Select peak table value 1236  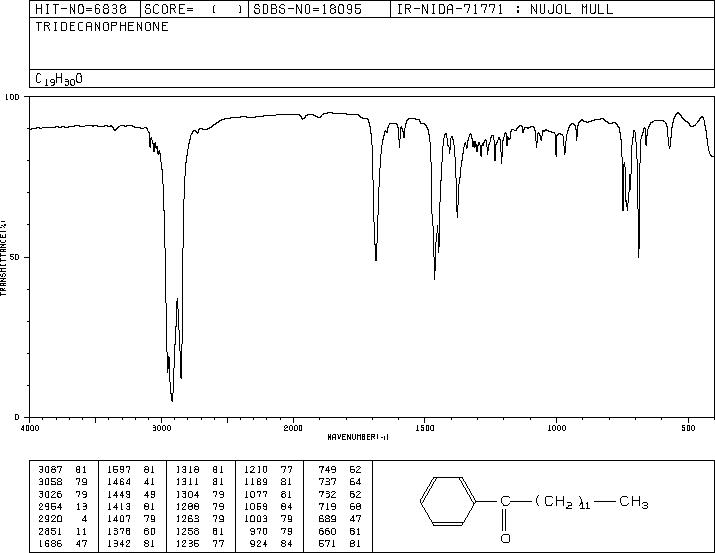click(x=187, y=543)
